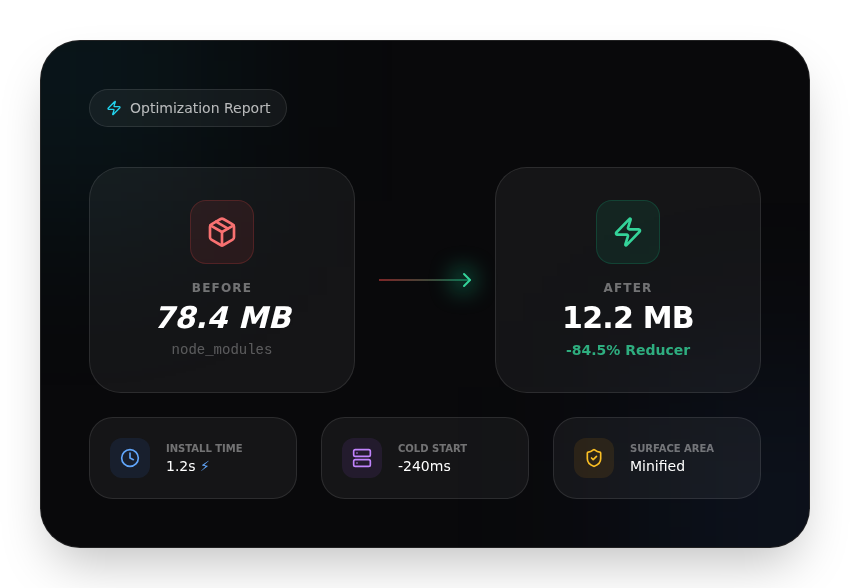Click the 12.2 MB value
The height and width of the screenshot is (588, 850).
(628, 318)
